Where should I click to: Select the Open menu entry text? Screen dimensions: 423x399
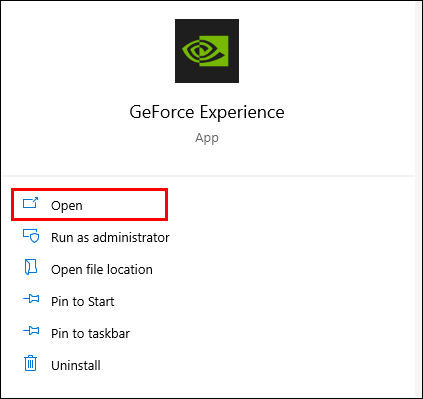click(67, 206)
